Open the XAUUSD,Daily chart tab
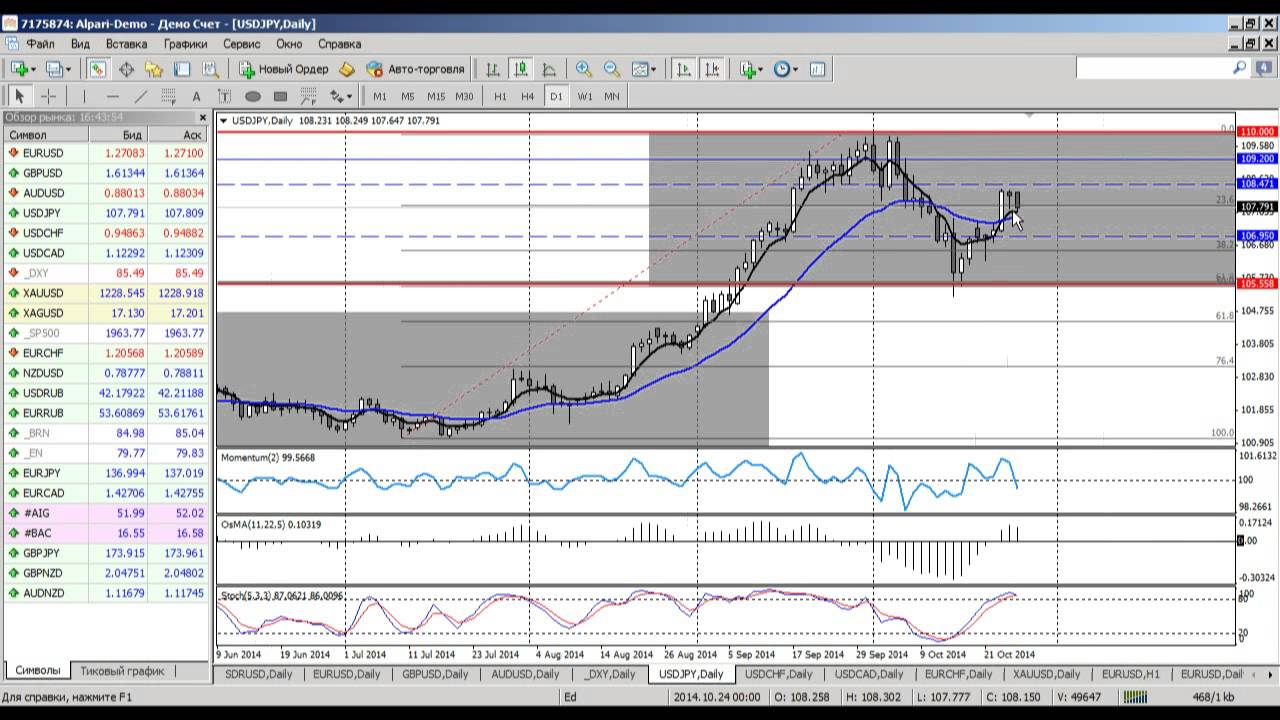Image resolution: width=1280 pixels, height=720 pixels. point(1046,674)
